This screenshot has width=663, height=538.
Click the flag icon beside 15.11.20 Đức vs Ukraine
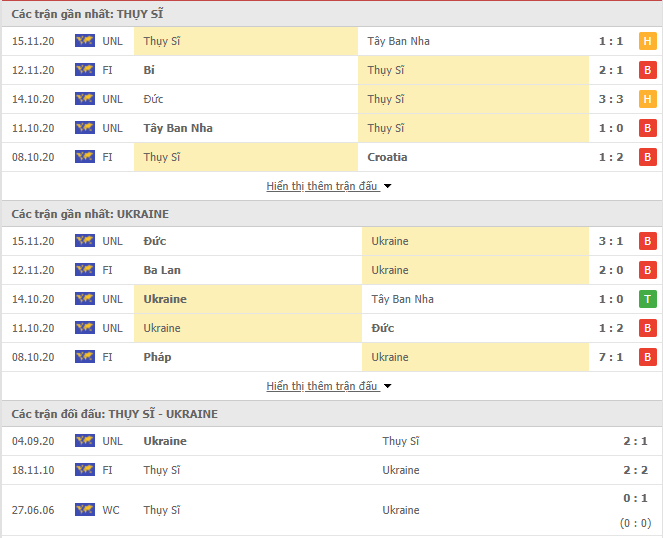pos(85,241)
